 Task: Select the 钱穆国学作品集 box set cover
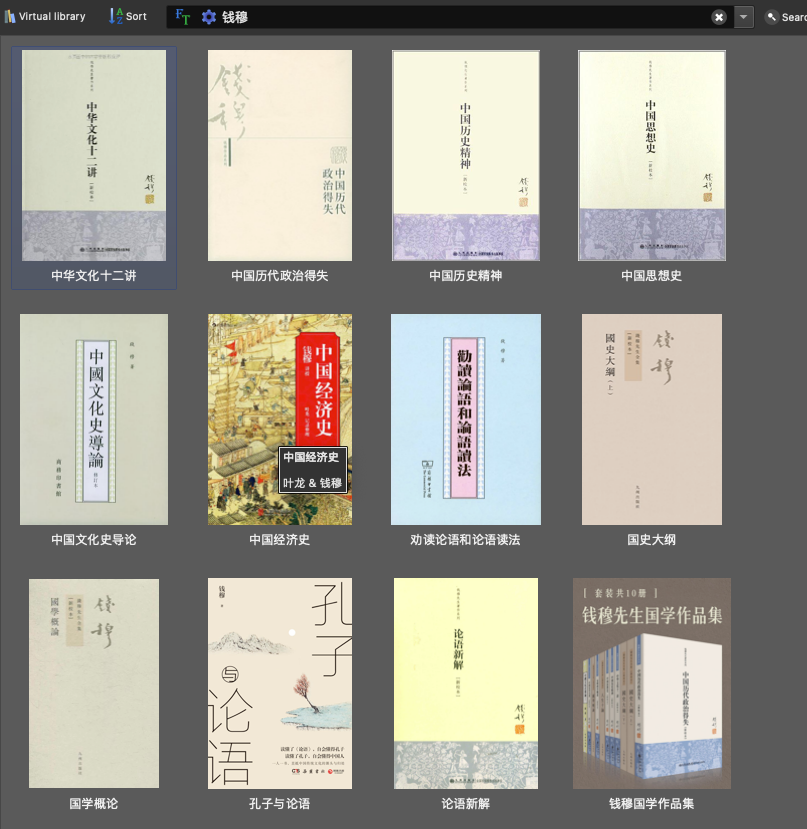[652, 683]
